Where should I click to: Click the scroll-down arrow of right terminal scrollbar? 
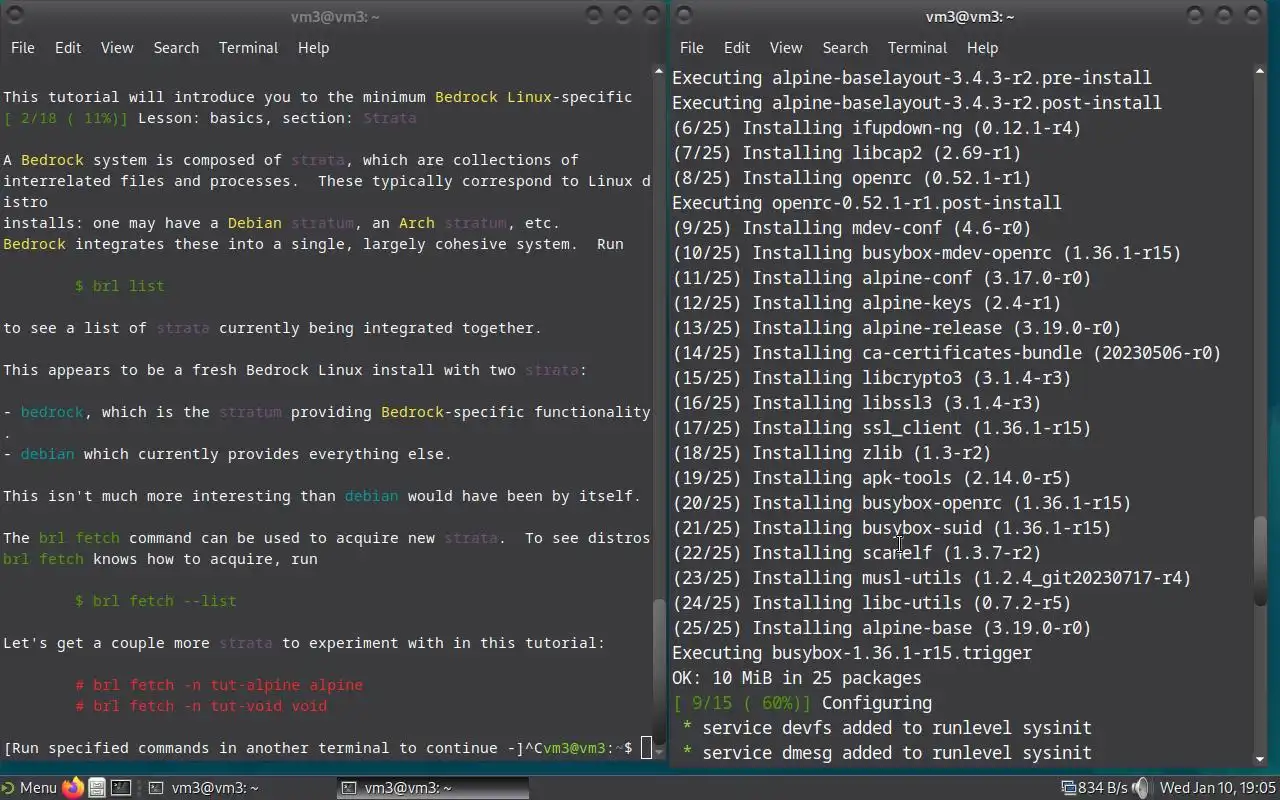click(1260, 757)
